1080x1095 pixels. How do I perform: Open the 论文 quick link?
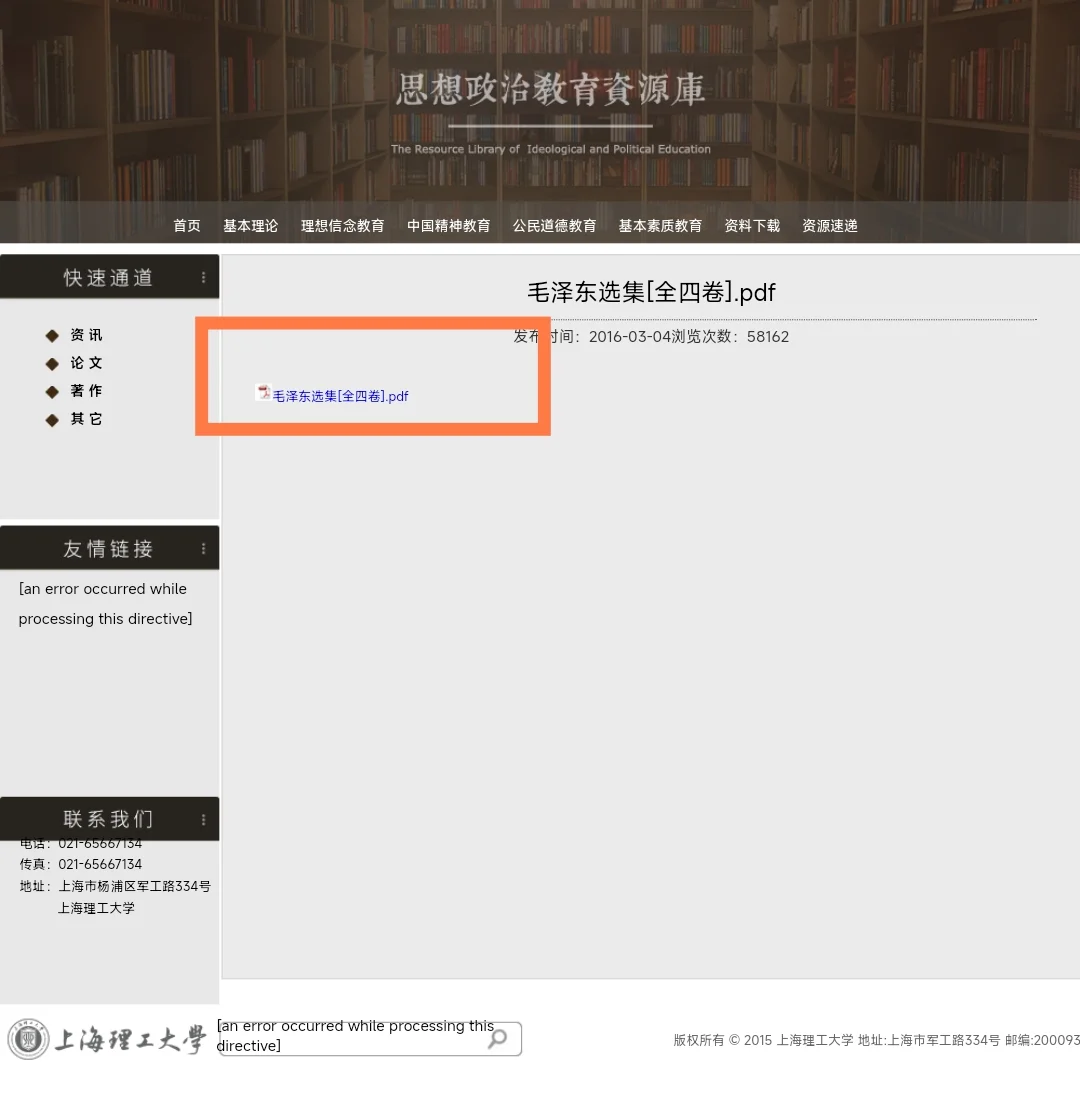87,363
